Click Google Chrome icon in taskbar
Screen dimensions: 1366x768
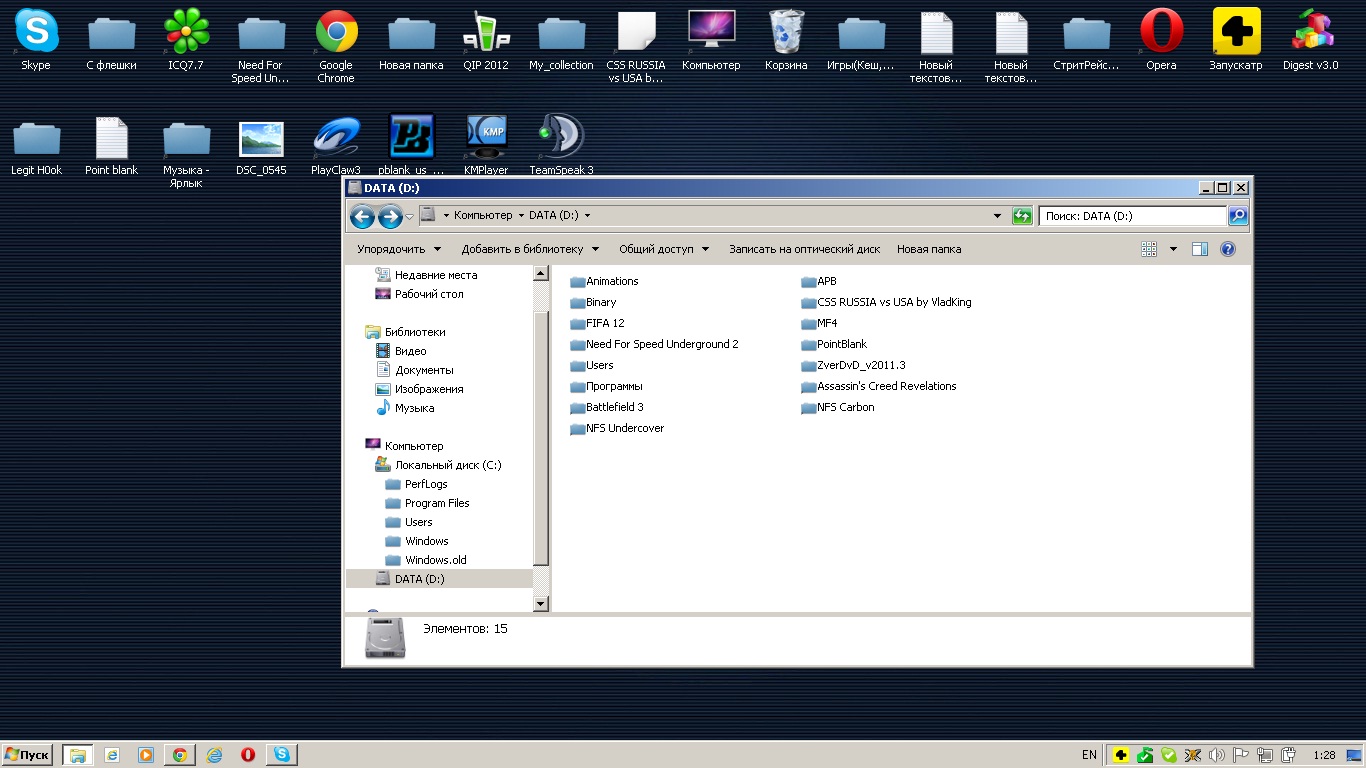pyautogui.click(x=179, y=755)
